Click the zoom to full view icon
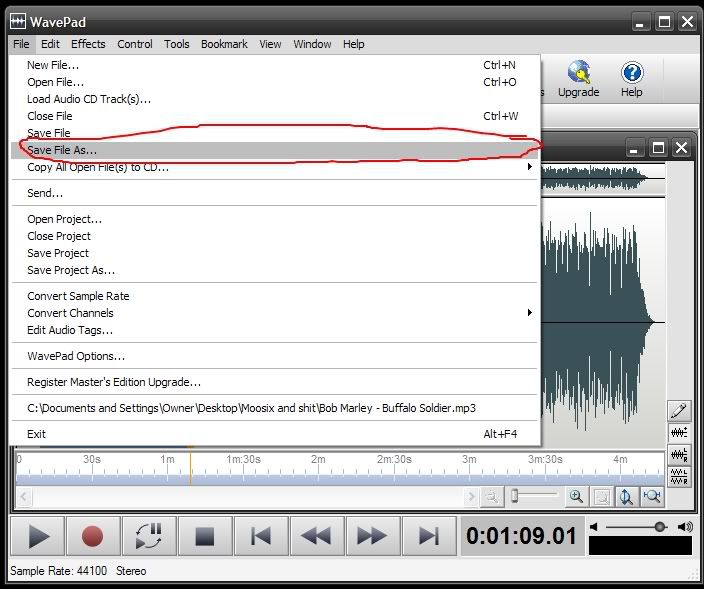Image resolution: width=704 pixels, height=589 pixels. pyautogui.click(x=651, y=497)
